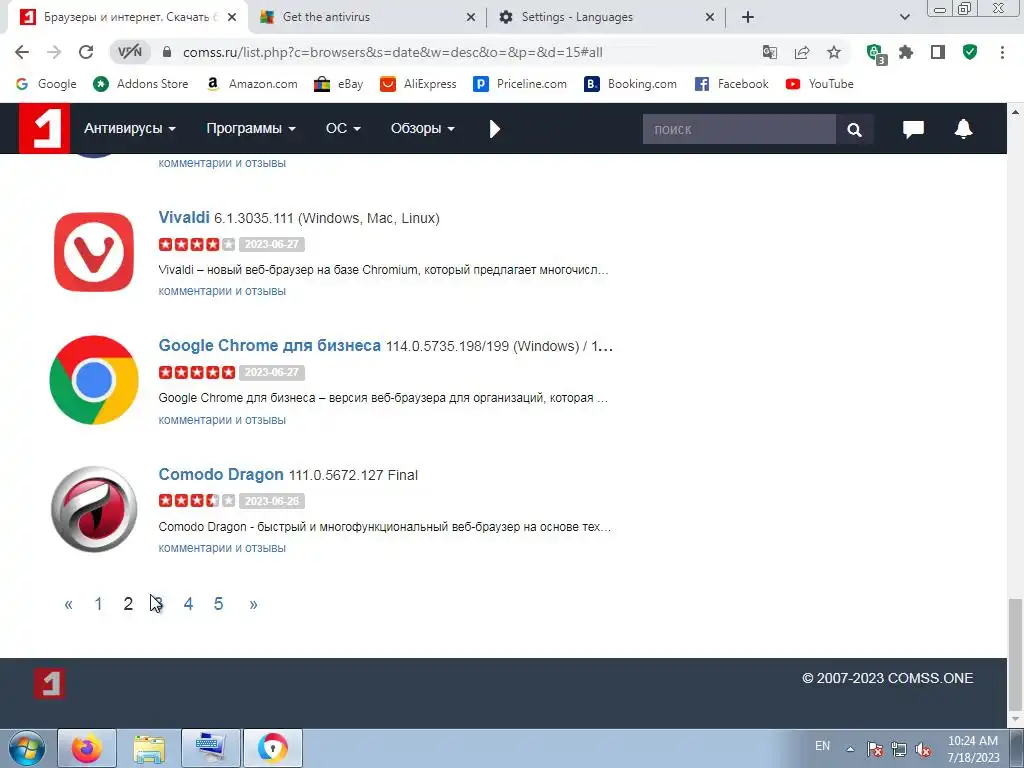This screenshot has height=768, width=1024.
Task: Select the Браузеры и интернет tab
Action: (127, 17)
